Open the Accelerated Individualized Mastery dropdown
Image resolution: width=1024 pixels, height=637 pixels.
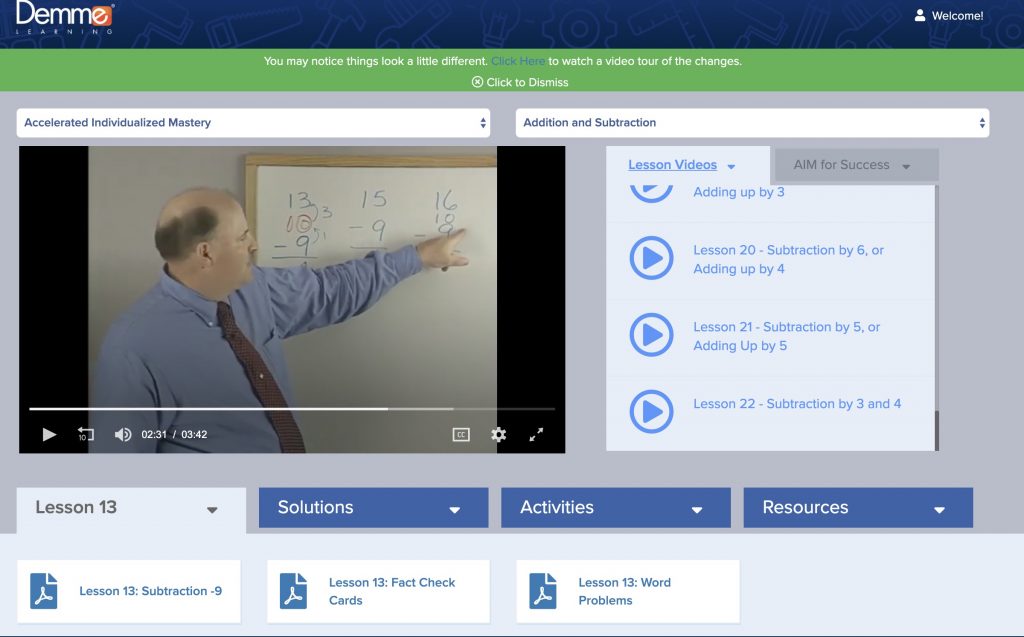(253, 122)
